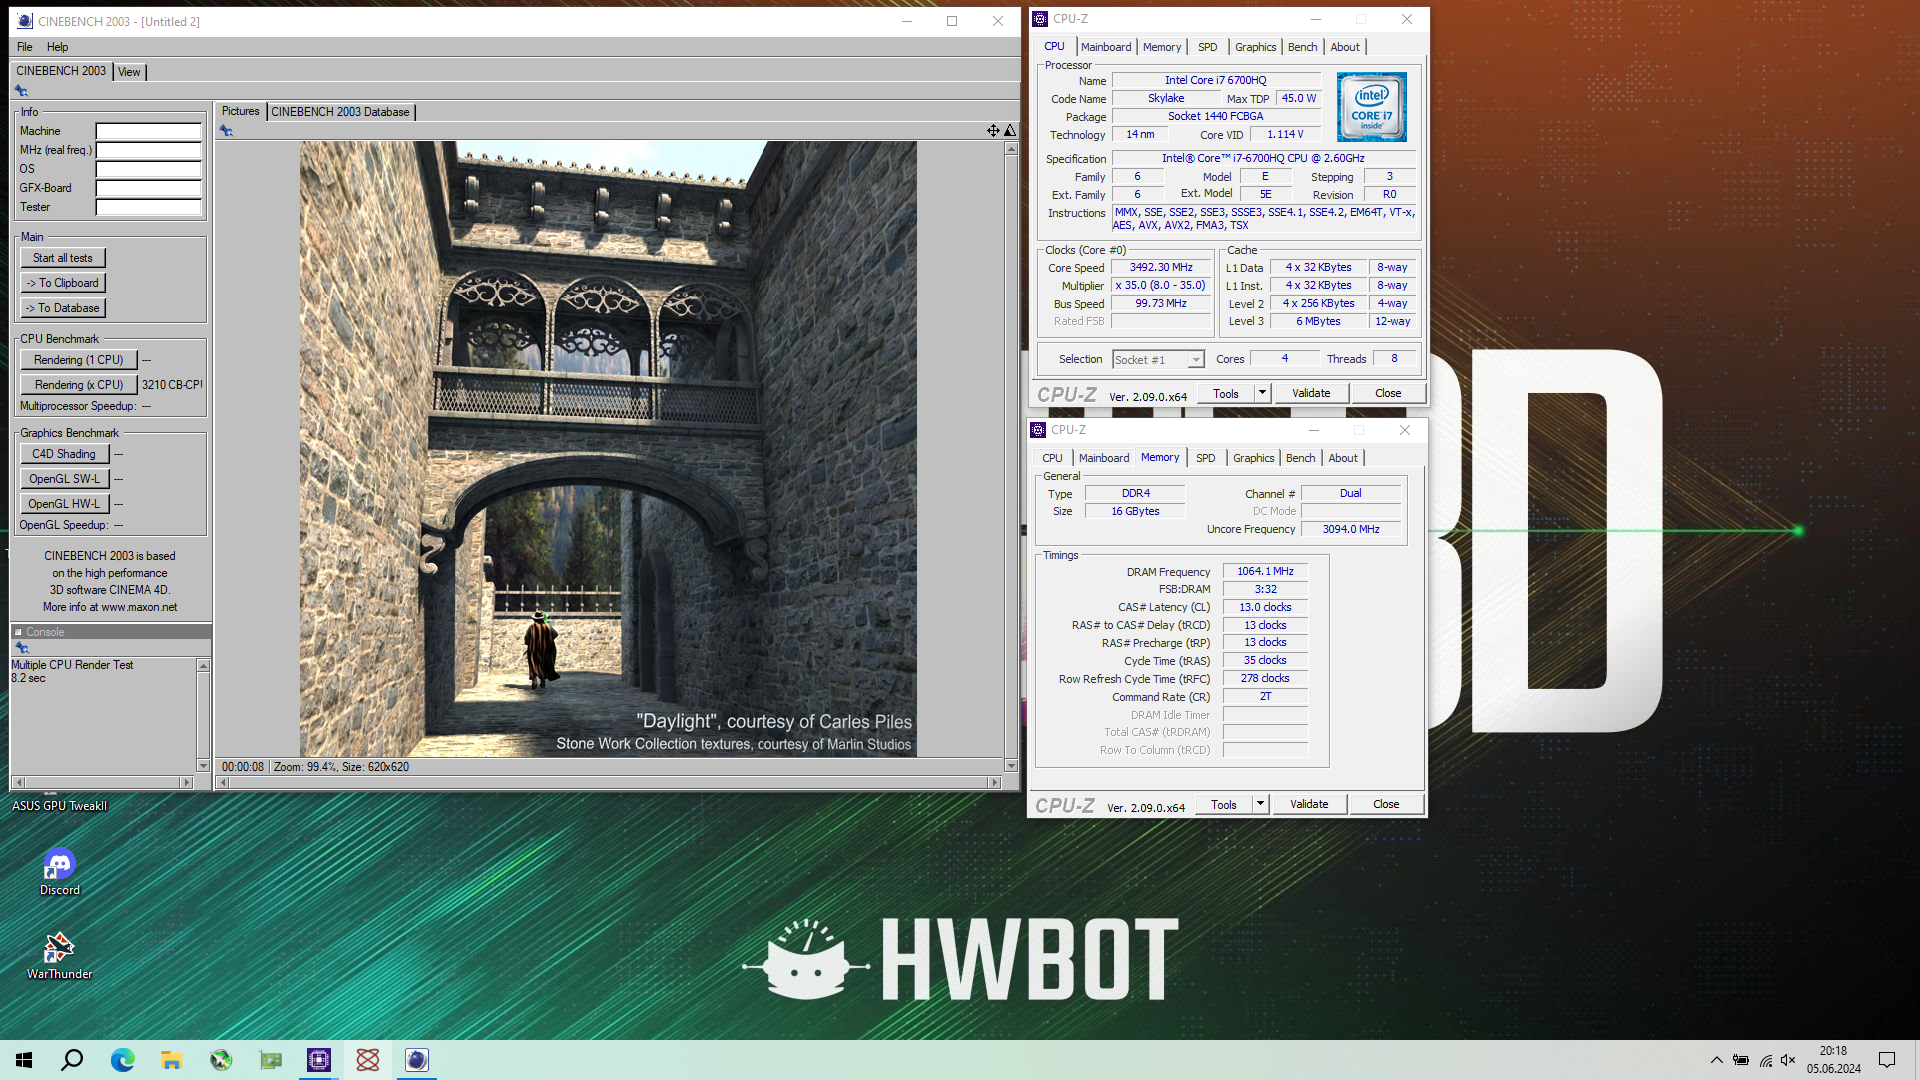Screen dimensions: 1920x1080
Task: Open Mainboard tab in upper CPU-Z window
Action: point(1106,47)
